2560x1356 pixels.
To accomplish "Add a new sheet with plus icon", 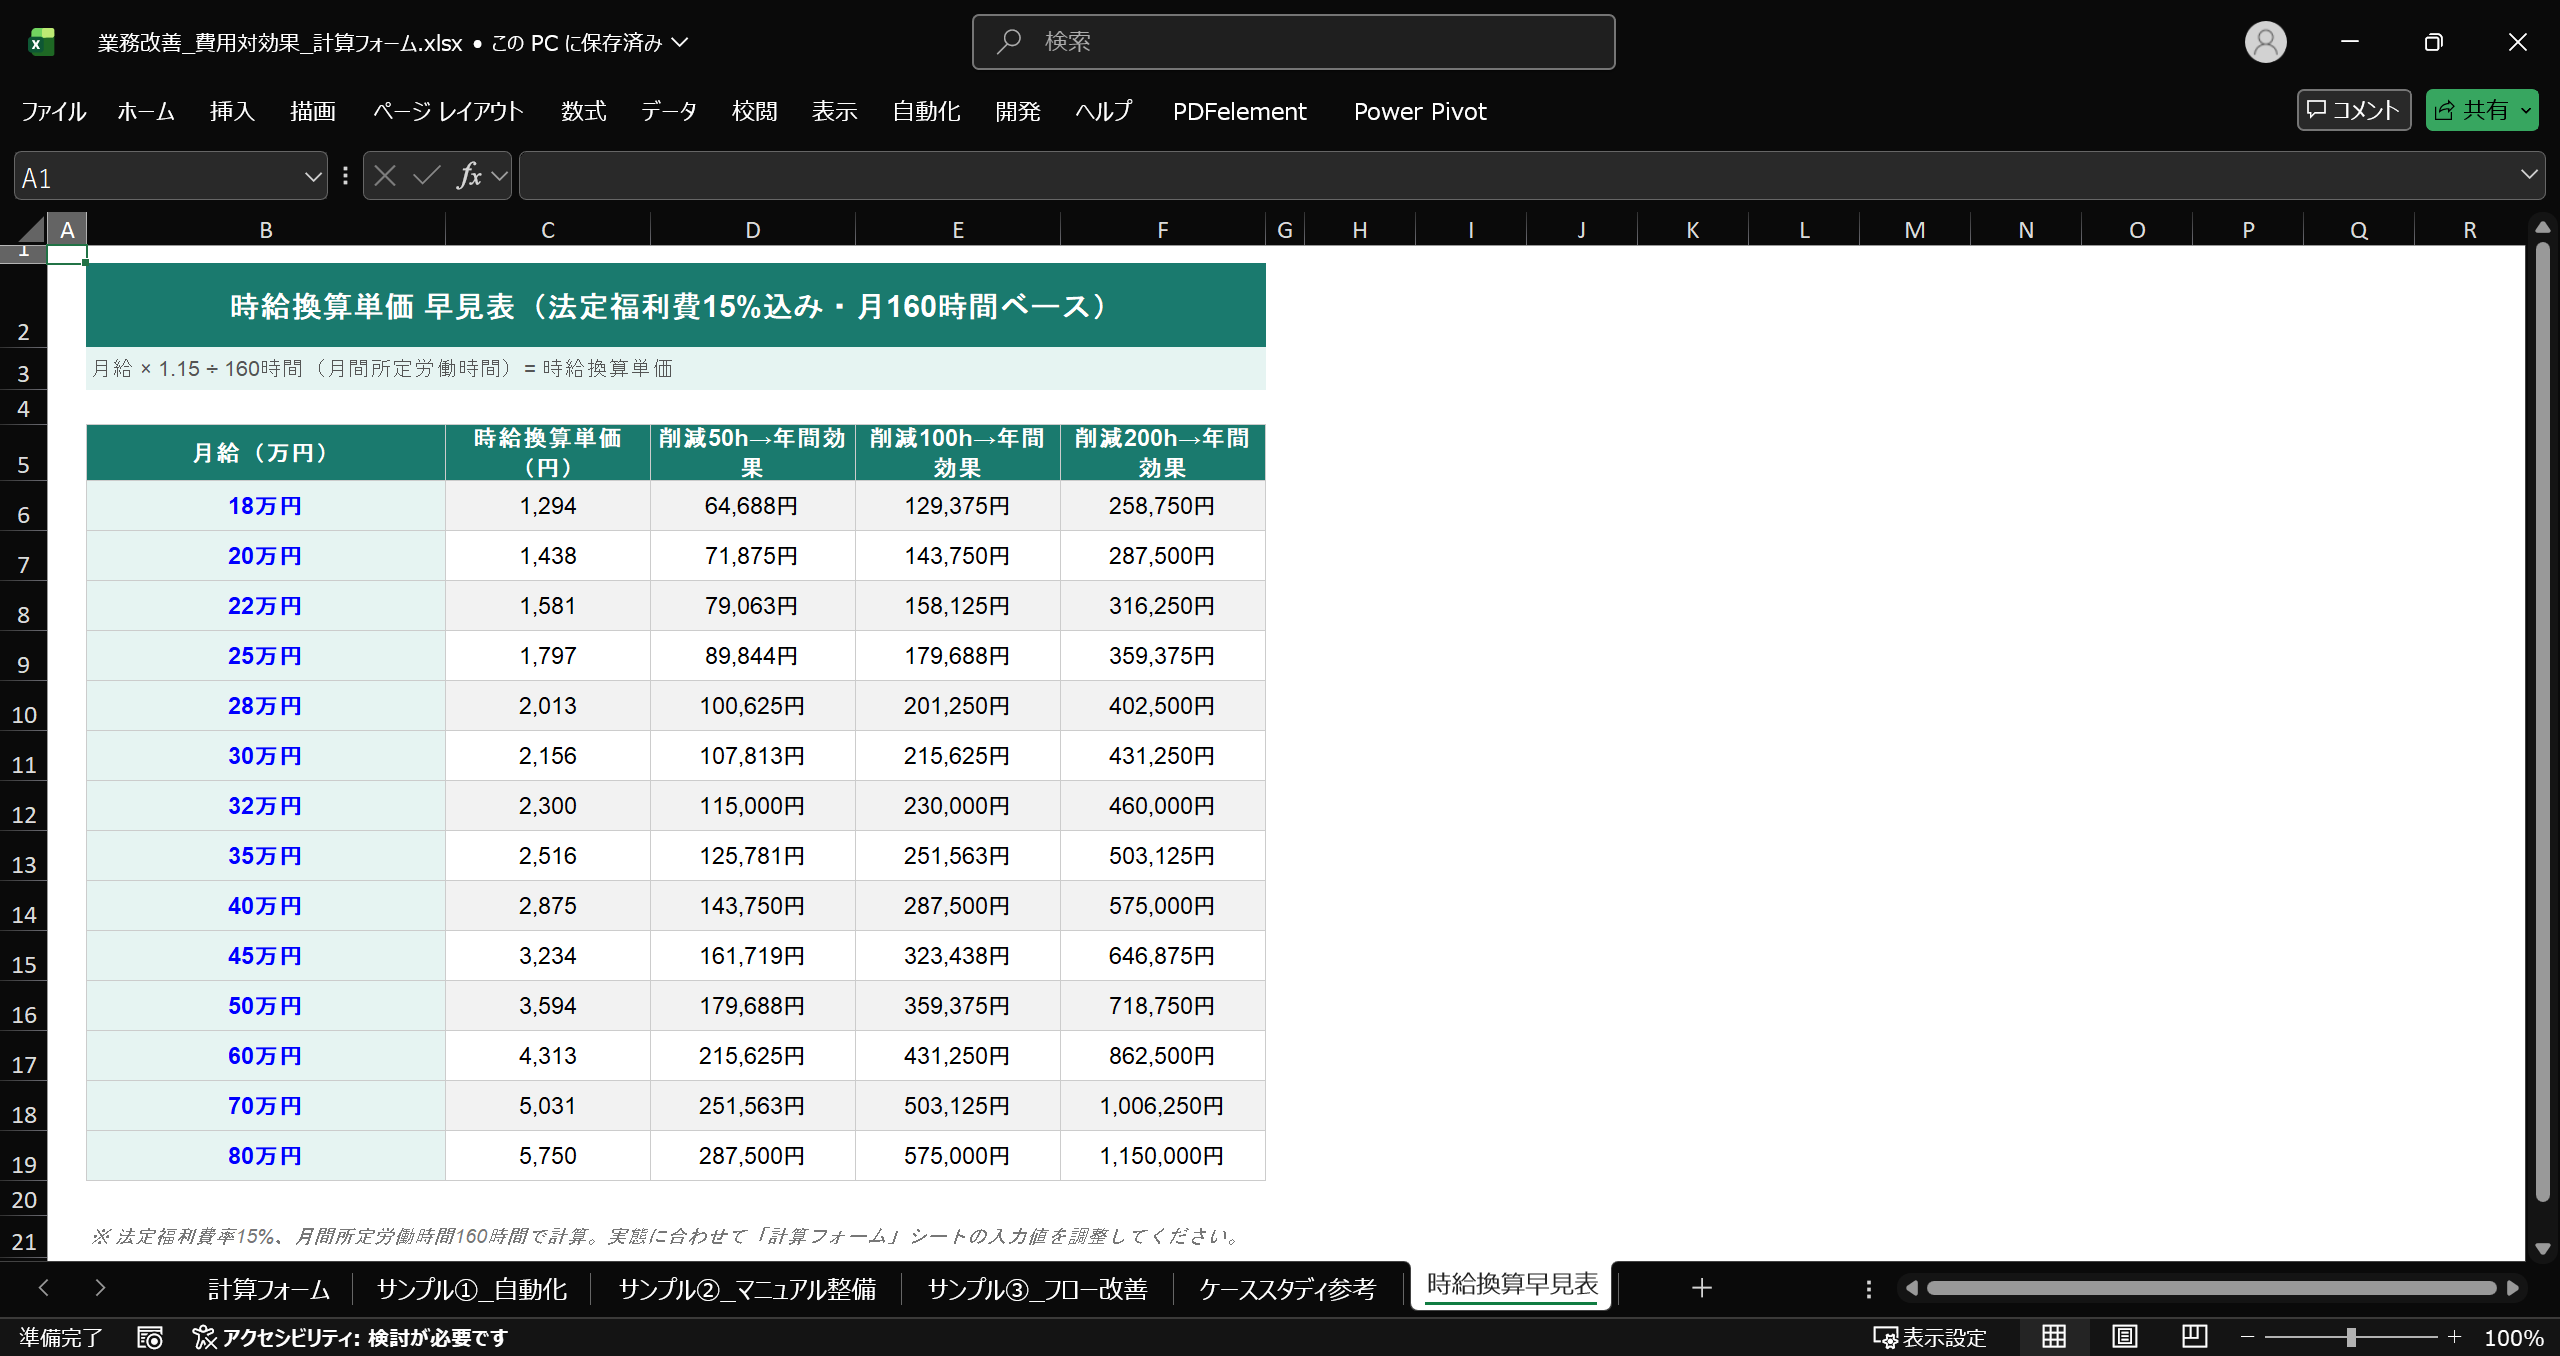I will [x=1701, y=1288].
